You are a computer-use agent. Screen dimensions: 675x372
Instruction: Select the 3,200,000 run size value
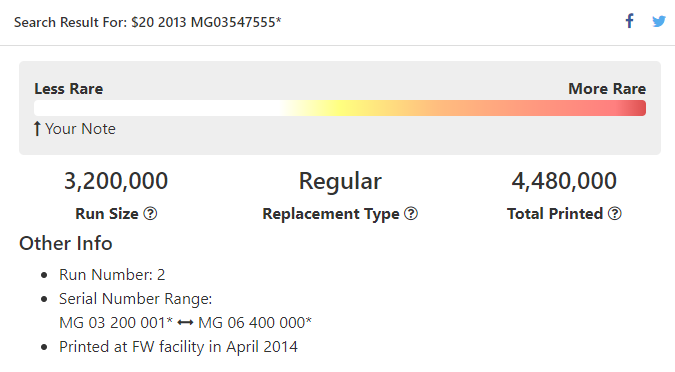tap(116, 181)
